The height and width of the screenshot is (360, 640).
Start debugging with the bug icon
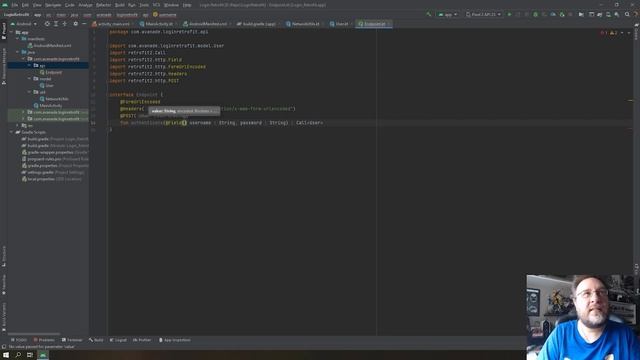click(536, 14)
